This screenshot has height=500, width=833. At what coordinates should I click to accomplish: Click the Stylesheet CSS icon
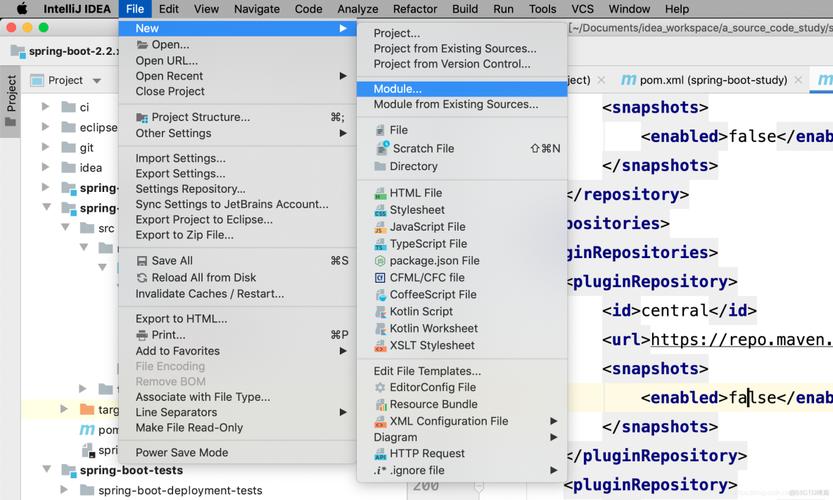click(x=380, y=210)
